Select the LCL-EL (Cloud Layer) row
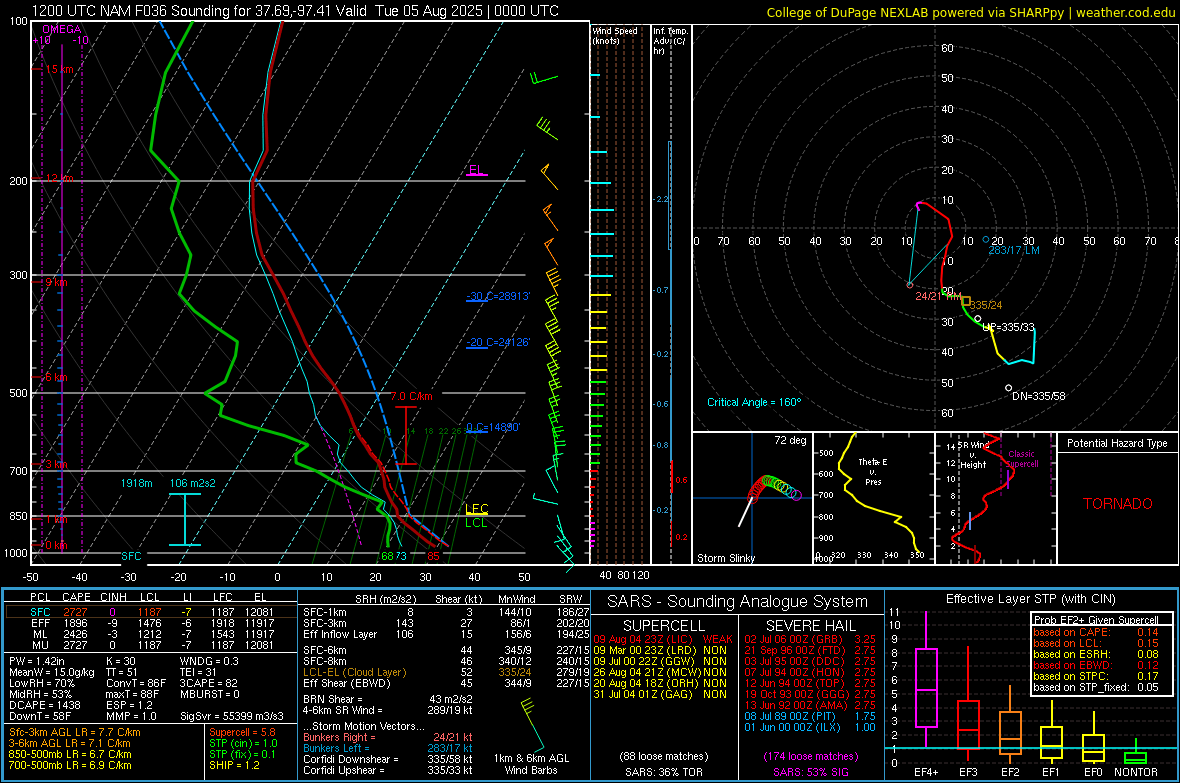The height and width of the screenshot is (783, 1180). [x=446, y=672]
